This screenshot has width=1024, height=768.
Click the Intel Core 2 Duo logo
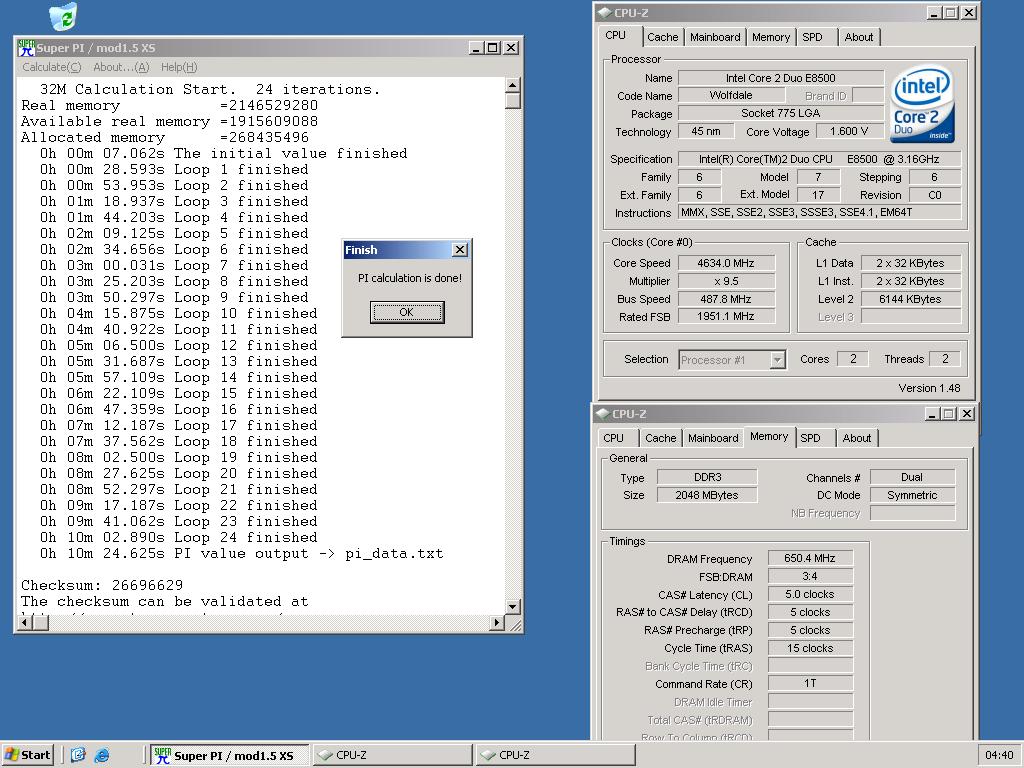(x=921, y=103)
